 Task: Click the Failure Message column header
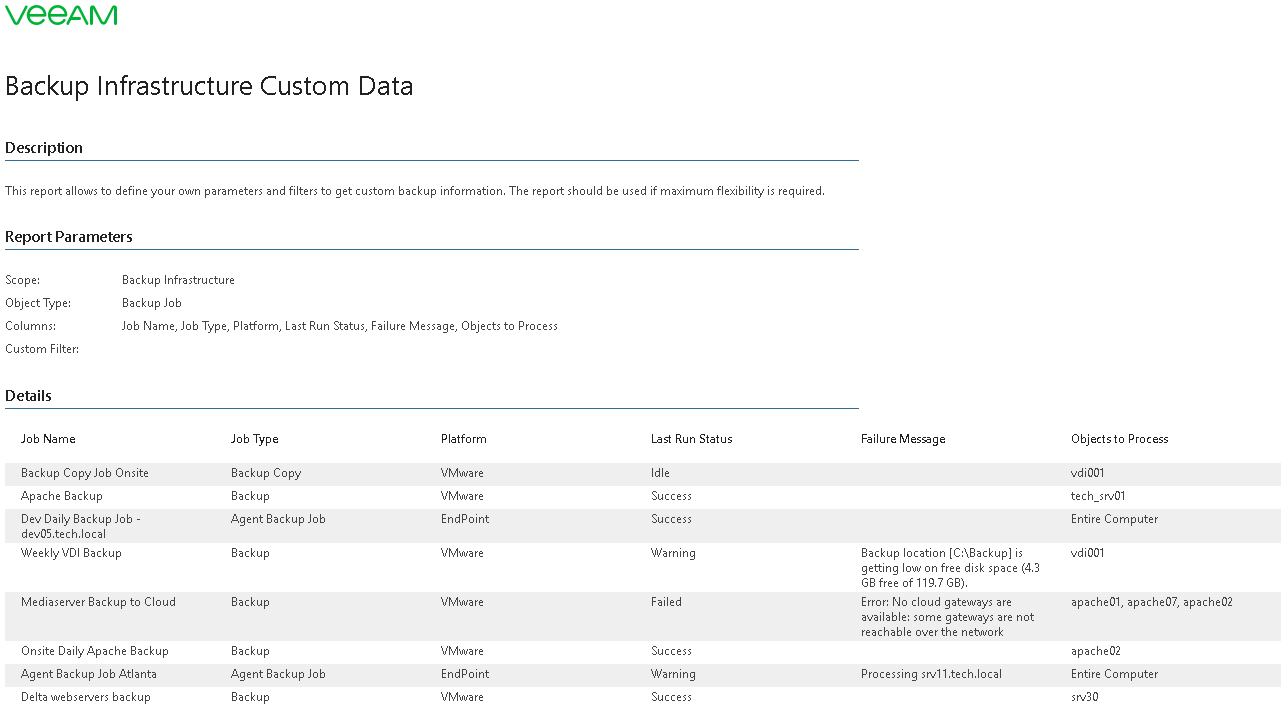pyautogui.click(x=903, y=439)
